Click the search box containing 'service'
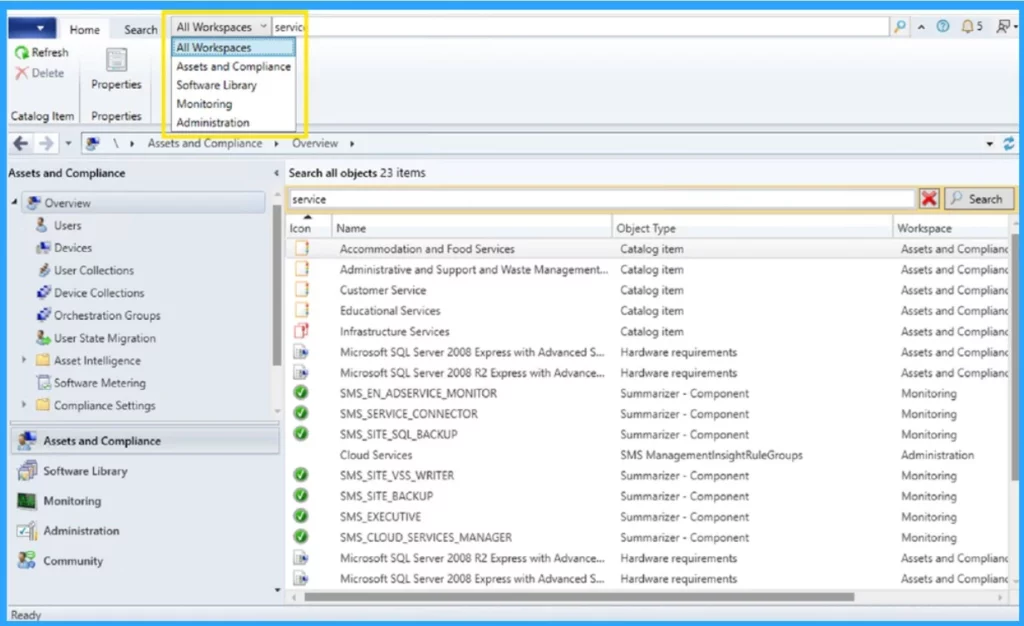The height and width of the screenshot is (626, 1024). 601,199
